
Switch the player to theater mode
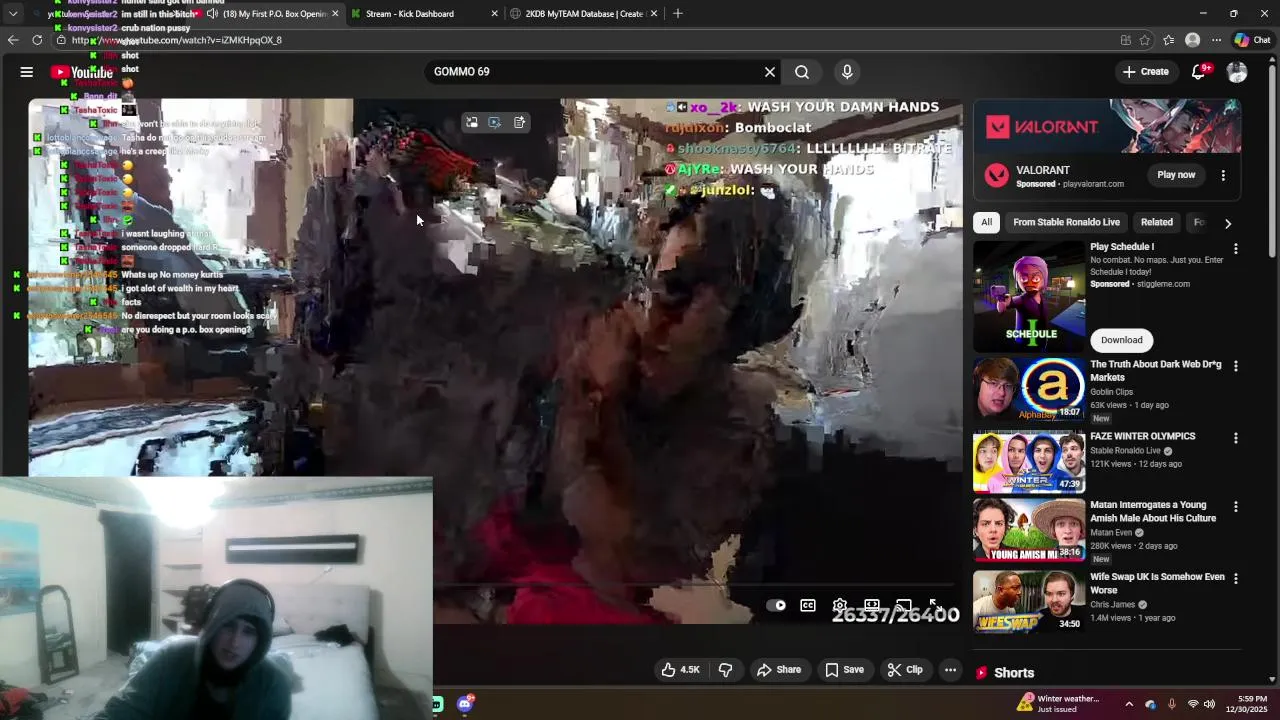(x=872, y=605)
